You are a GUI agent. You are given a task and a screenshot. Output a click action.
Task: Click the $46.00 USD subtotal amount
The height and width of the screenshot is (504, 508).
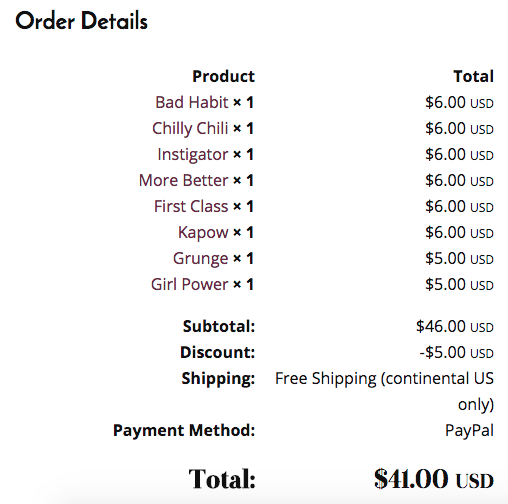[455, 326]
